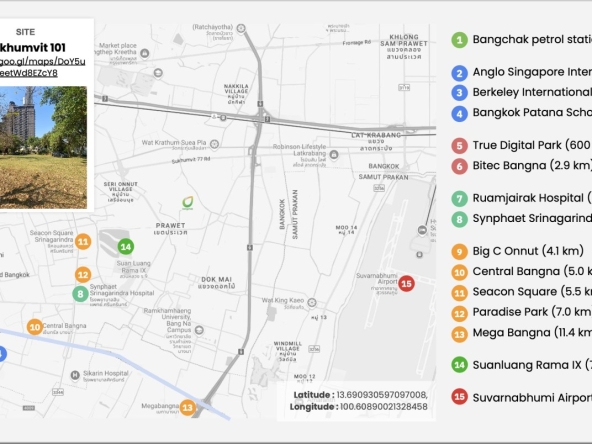
Task: Click legend circle 13 for Mega Bangna
Action: click(459, 334)
